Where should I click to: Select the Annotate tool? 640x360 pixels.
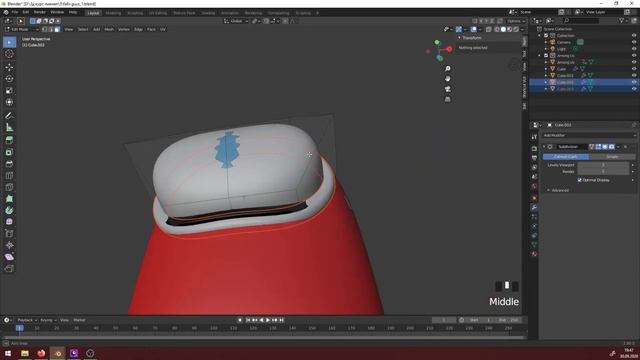[9, 116]
